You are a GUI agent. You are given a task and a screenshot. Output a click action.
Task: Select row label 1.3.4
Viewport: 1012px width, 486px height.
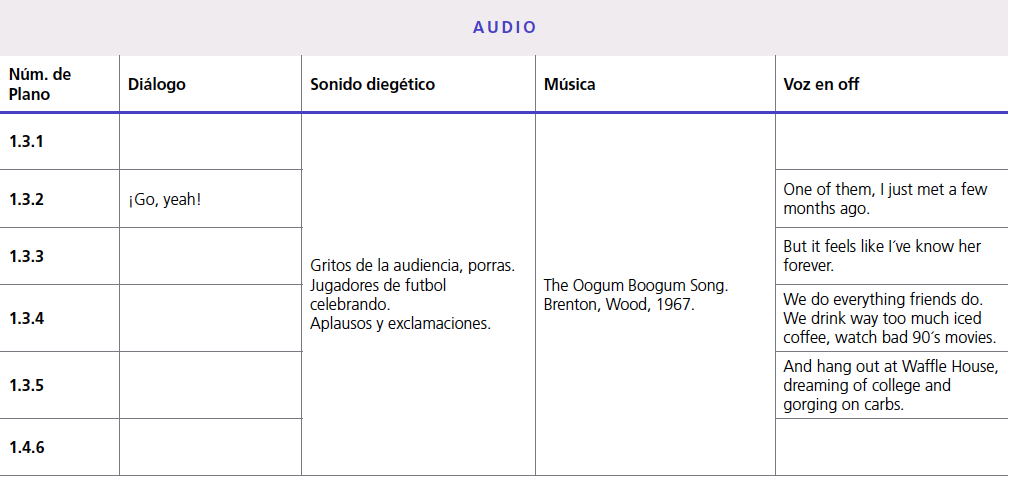27,318
